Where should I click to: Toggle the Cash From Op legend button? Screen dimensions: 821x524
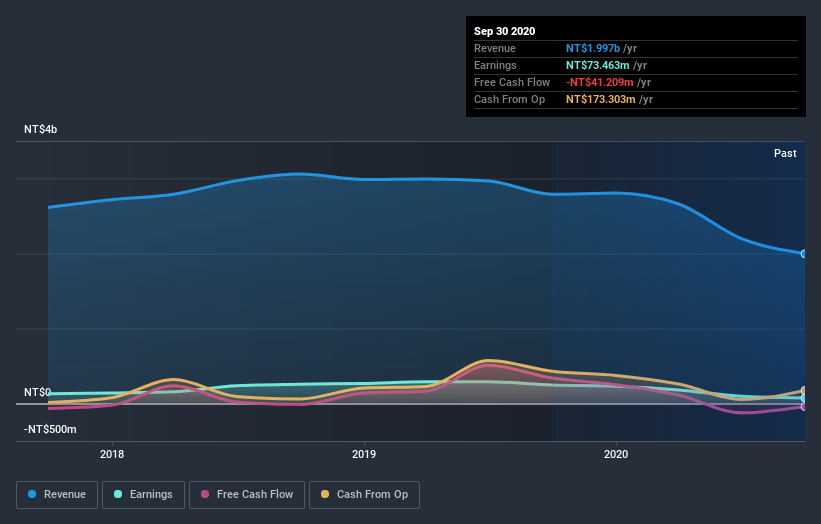tap(364, 495)
